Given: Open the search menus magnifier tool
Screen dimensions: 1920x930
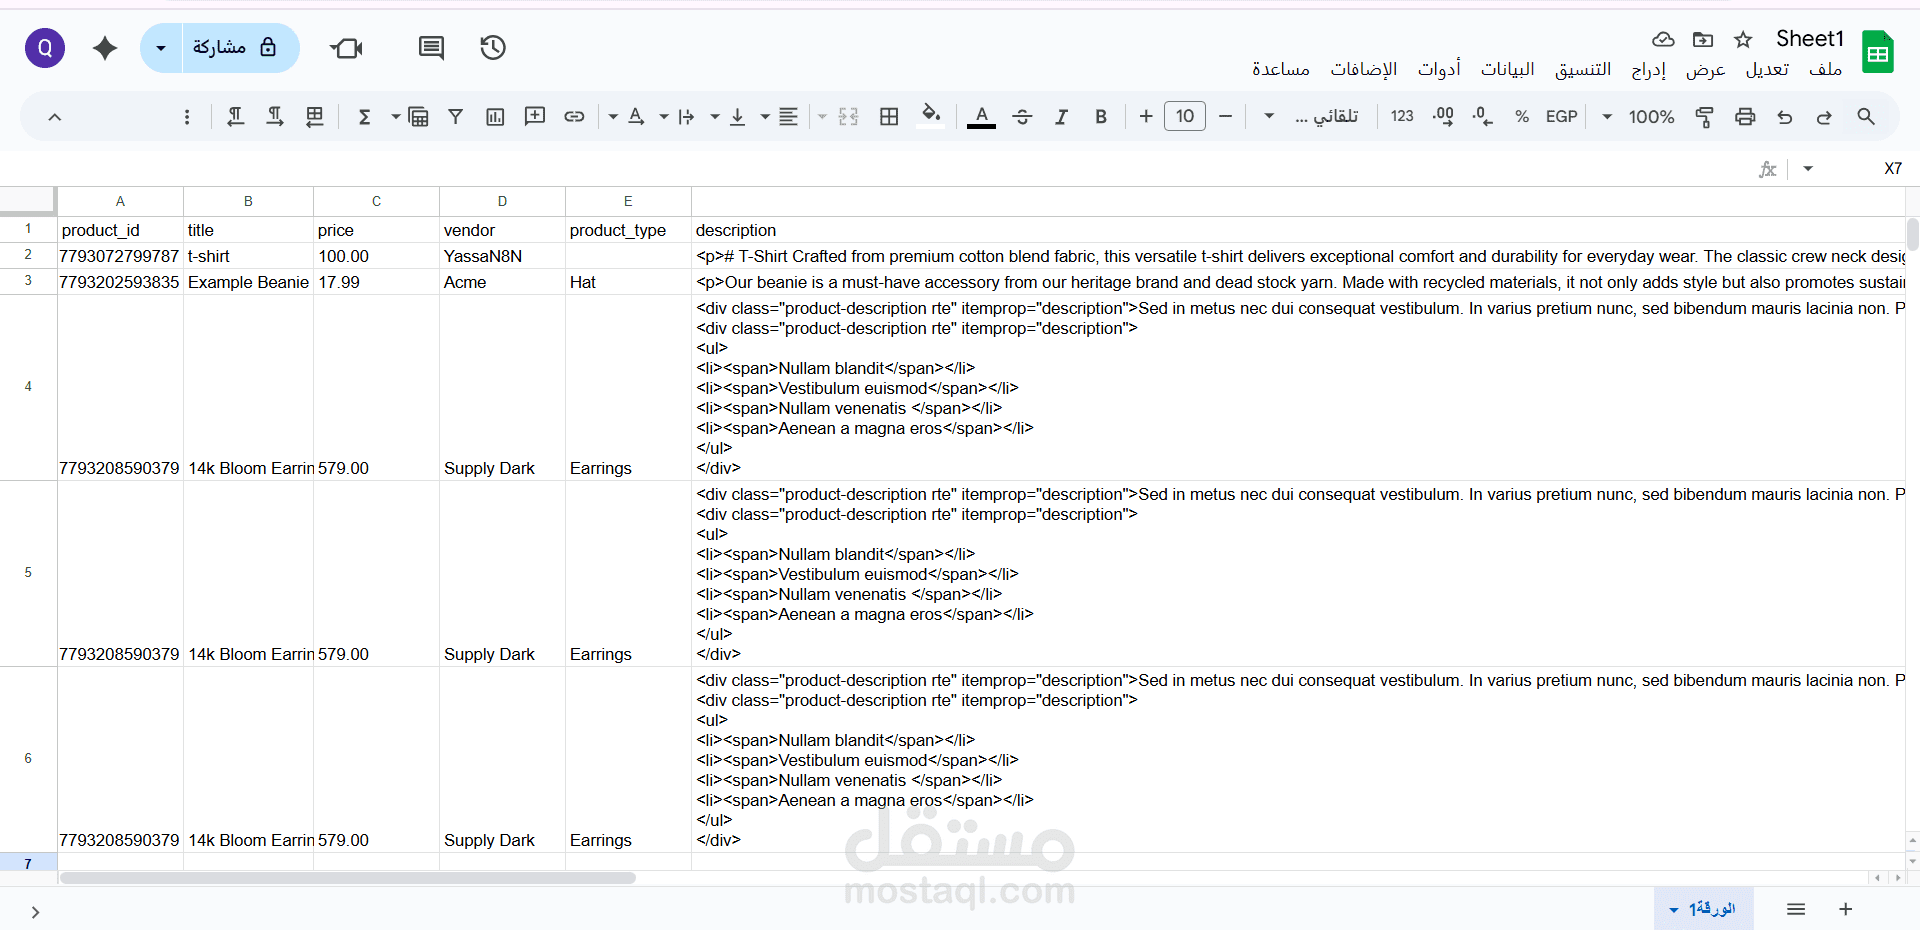Looking at the screenshot, I should click(x=1866, y=117).
